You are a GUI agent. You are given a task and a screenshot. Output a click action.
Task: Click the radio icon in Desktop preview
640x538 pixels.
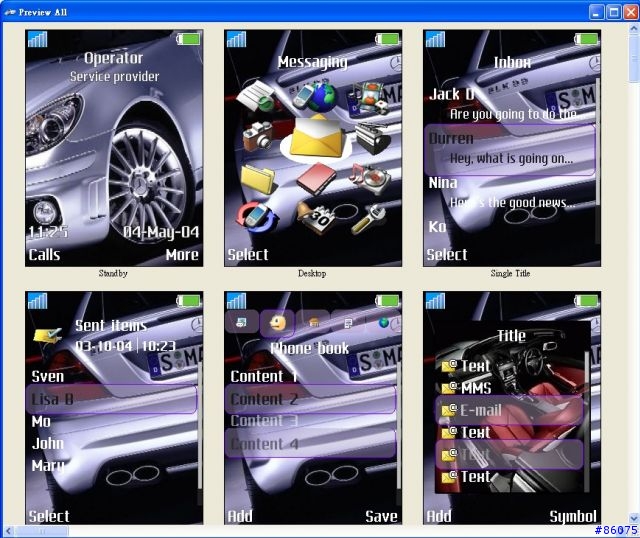tap(372, 138)
